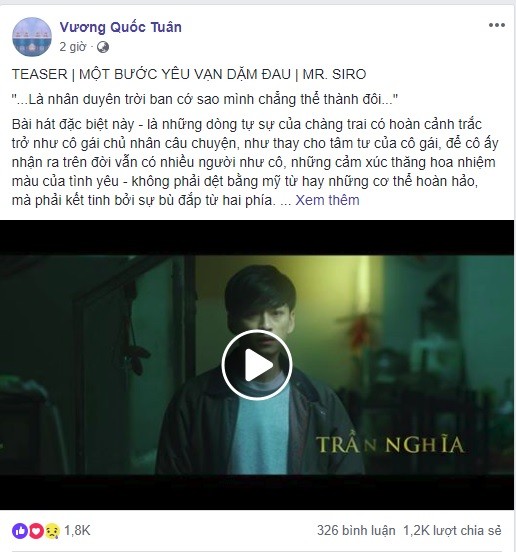Expand post text with 'Xem thêm'
Image resolution: width=516 pixels, height=552 pixels.
point(327,200)
